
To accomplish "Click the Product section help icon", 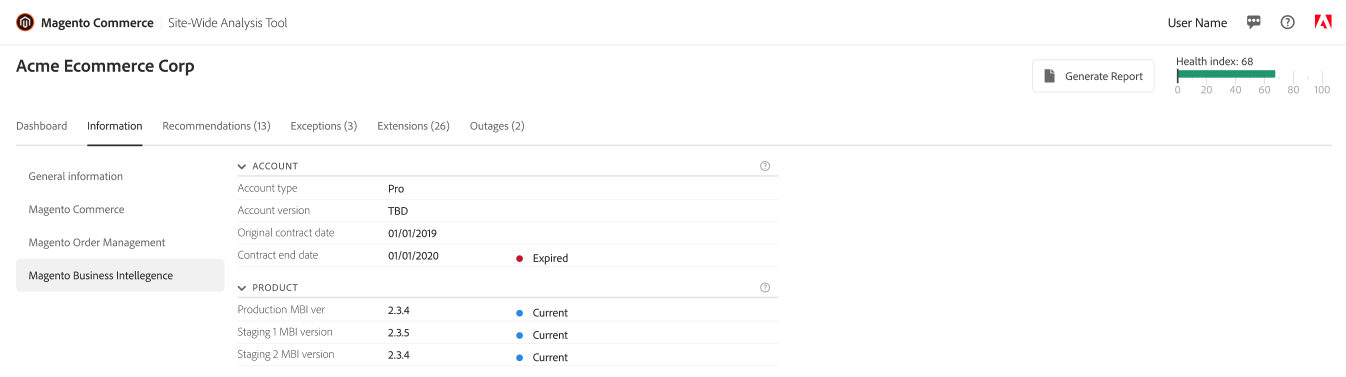I will point(765,287).
